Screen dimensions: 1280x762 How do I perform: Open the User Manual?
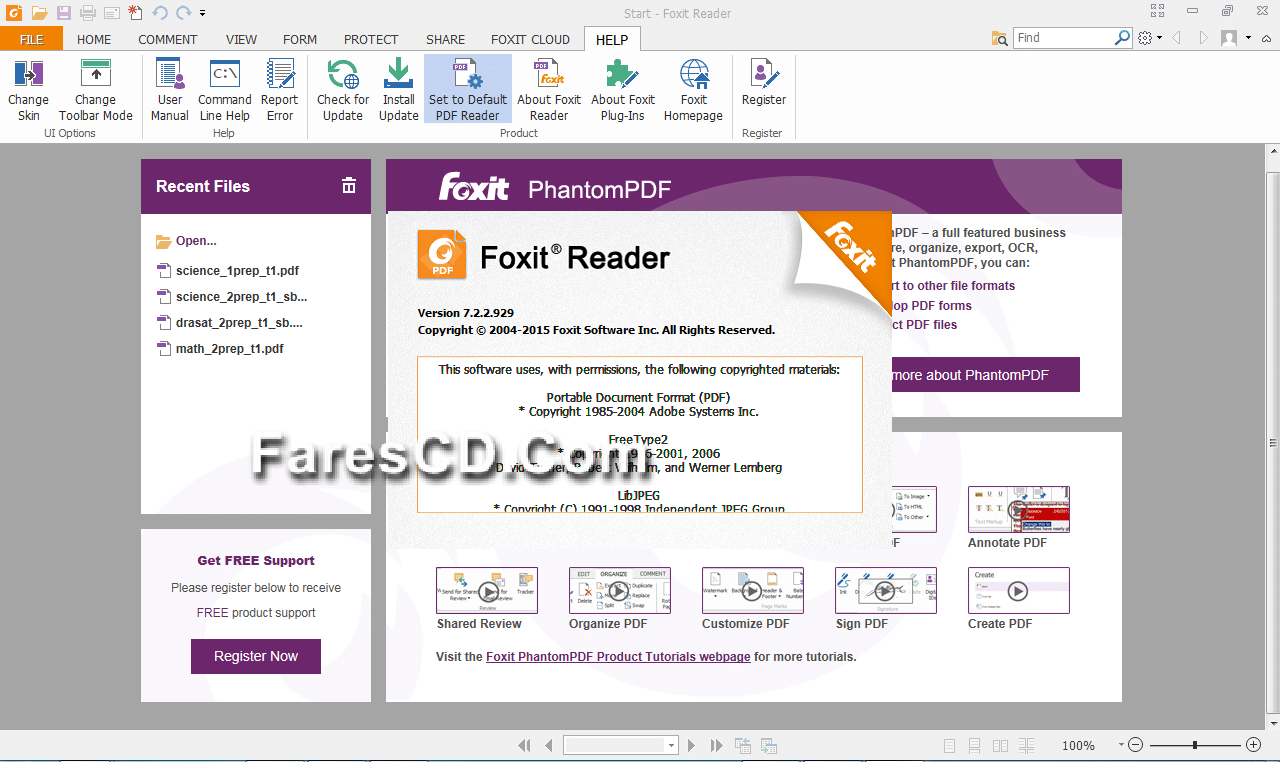[x=170, y=90]
